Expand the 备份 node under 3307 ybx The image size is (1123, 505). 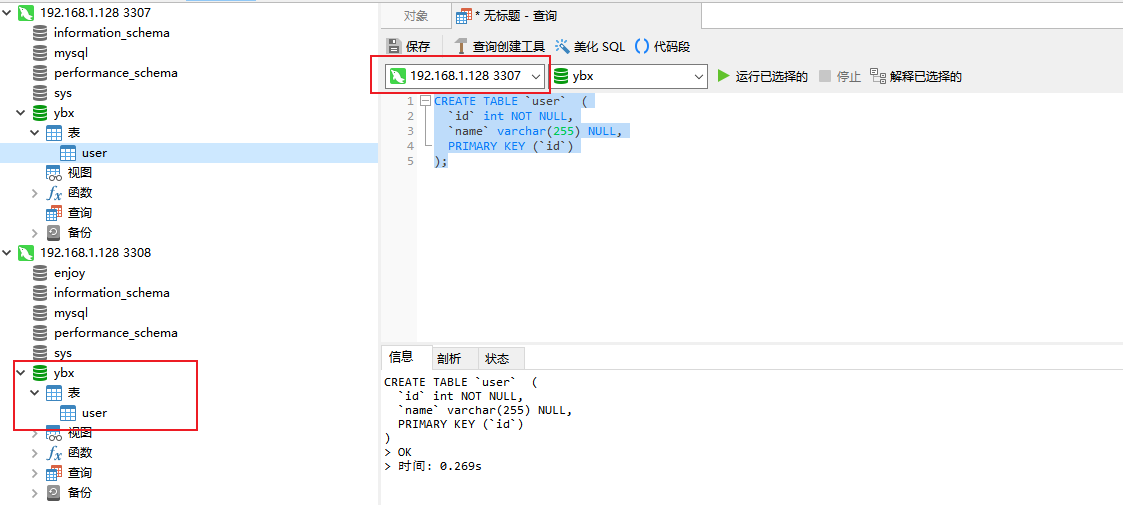(x=34, y=233)
